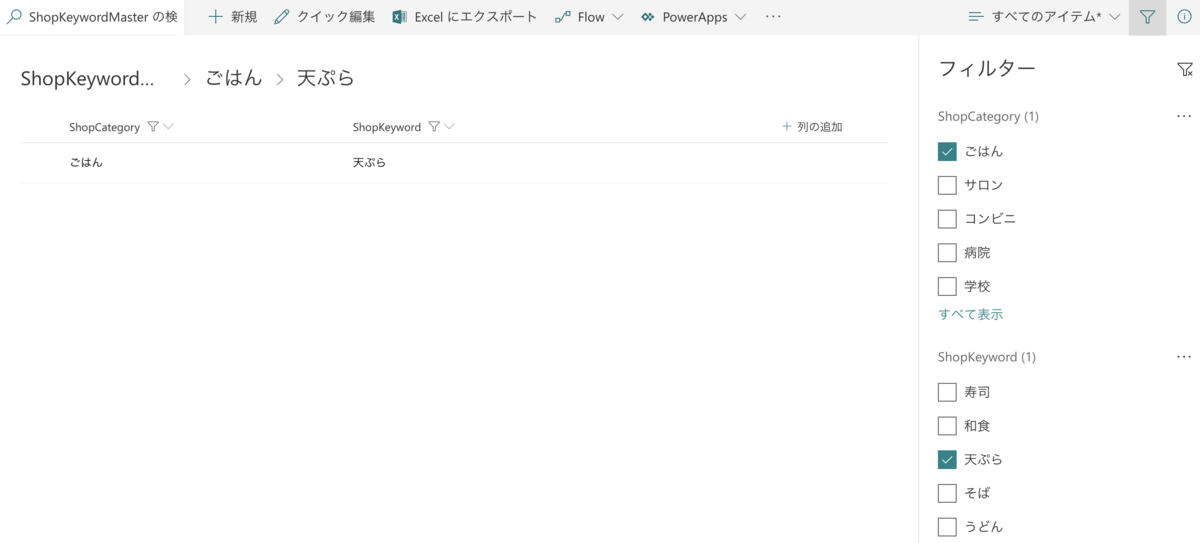Click the 天ぷら cell in list row
This screenshot has width=1200, height=543.
370,162
